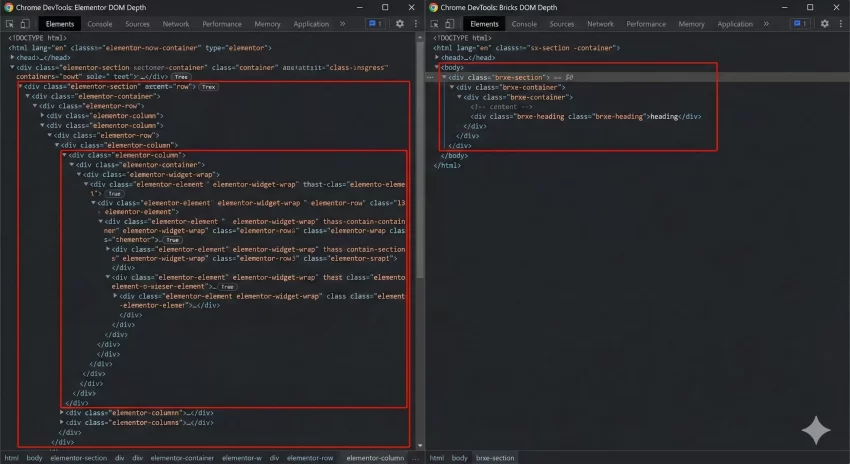This screenshot has width=850, height=464.
Task: Maximize the Elementor DOM Depth window
Action: 385,7
